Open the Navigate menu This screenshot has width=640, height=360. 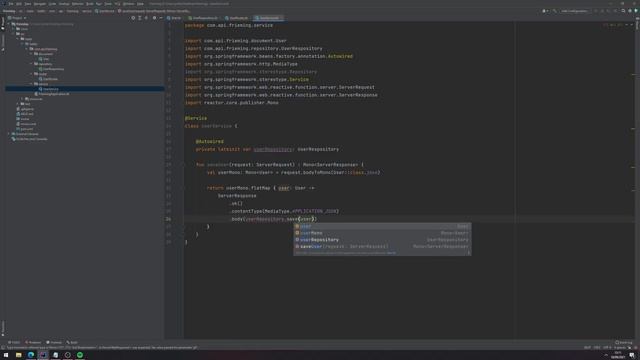[40, 4]
